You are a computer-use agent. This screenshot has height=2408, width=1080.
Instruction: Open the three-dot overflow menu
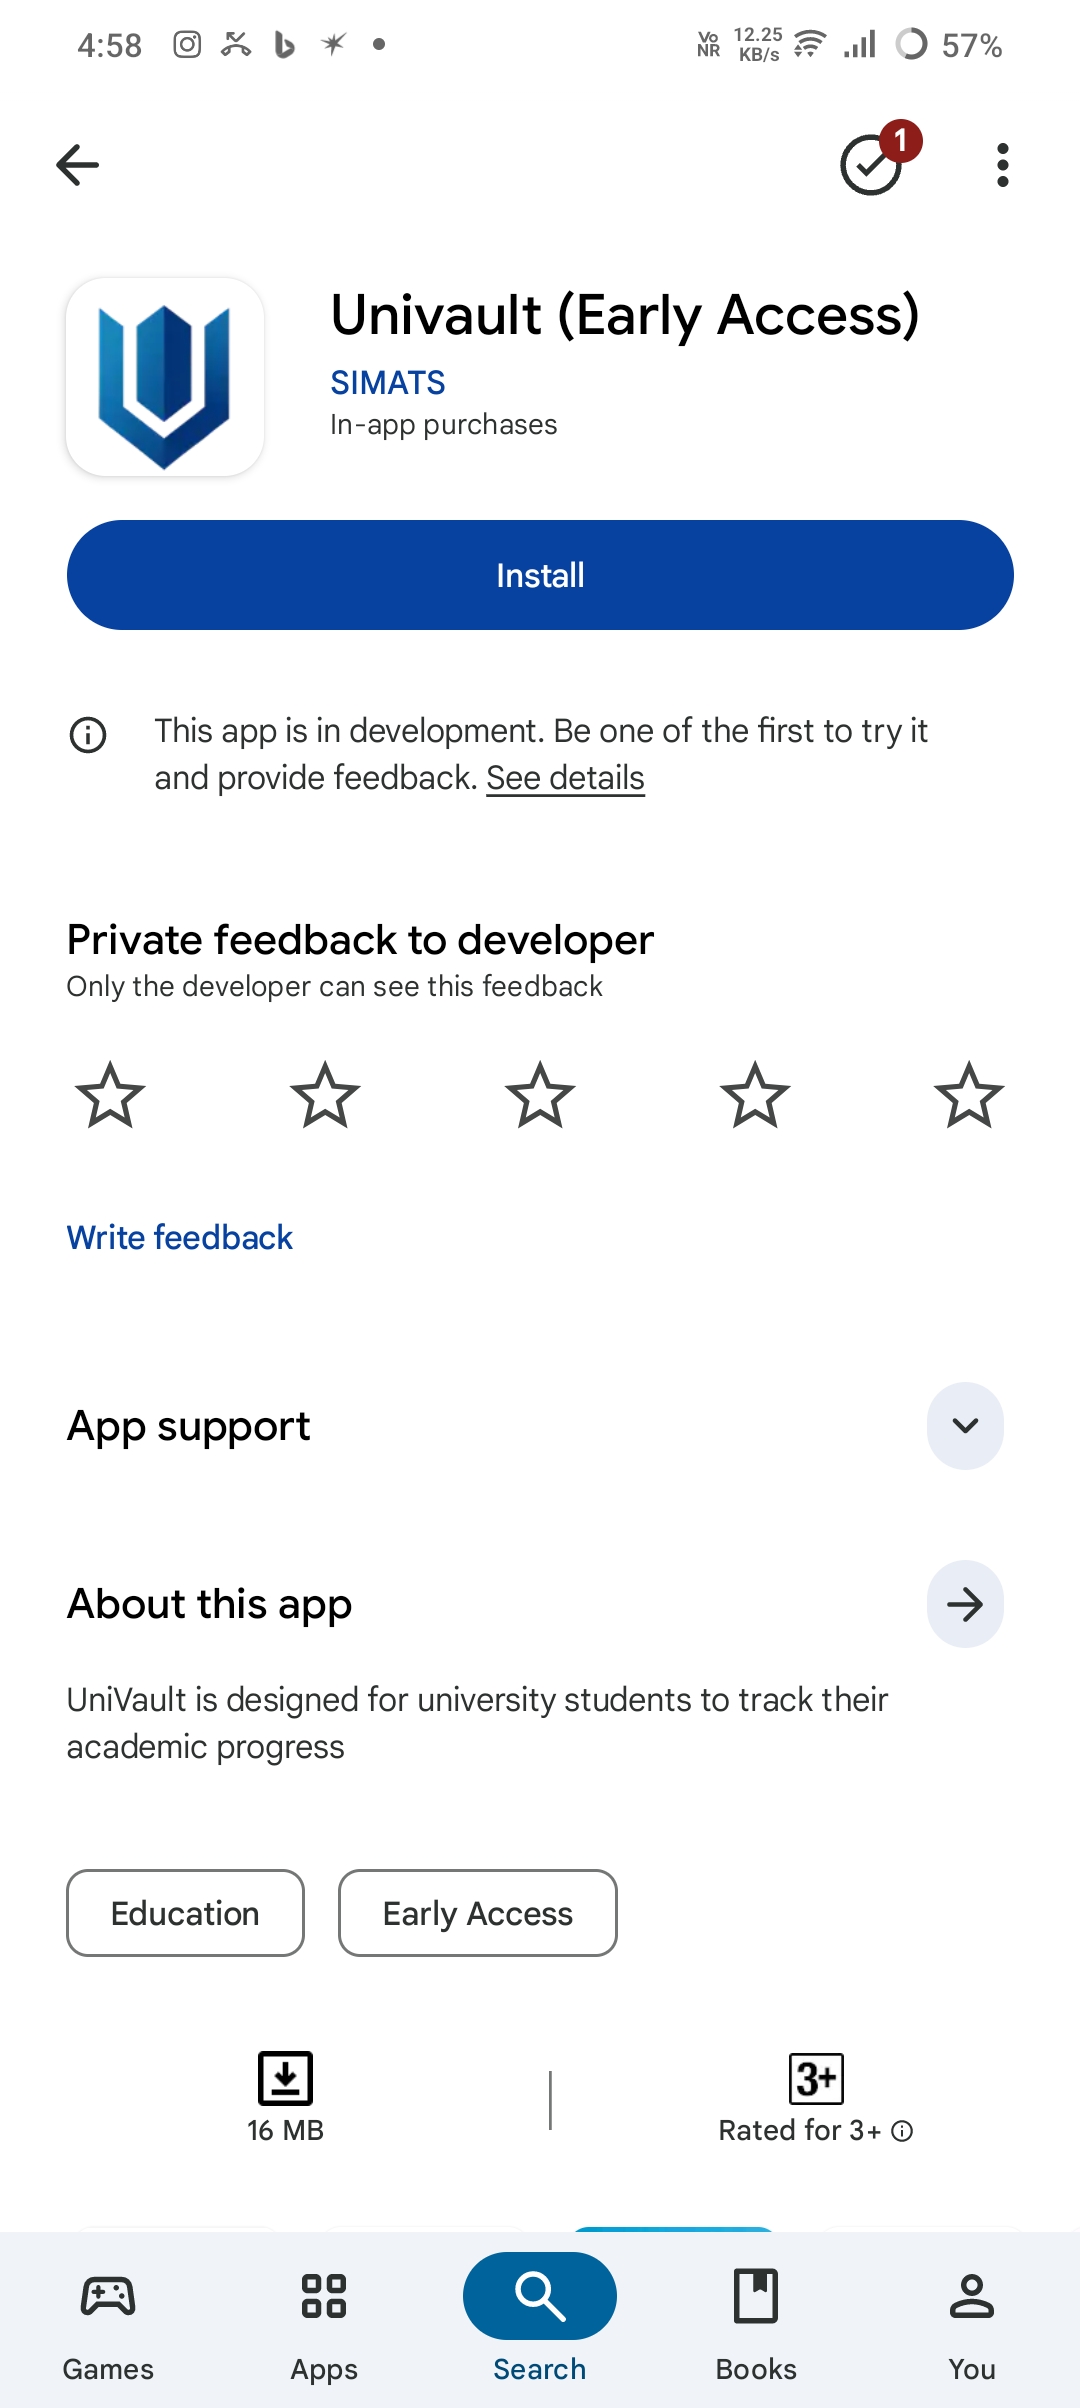[1002, 165]
